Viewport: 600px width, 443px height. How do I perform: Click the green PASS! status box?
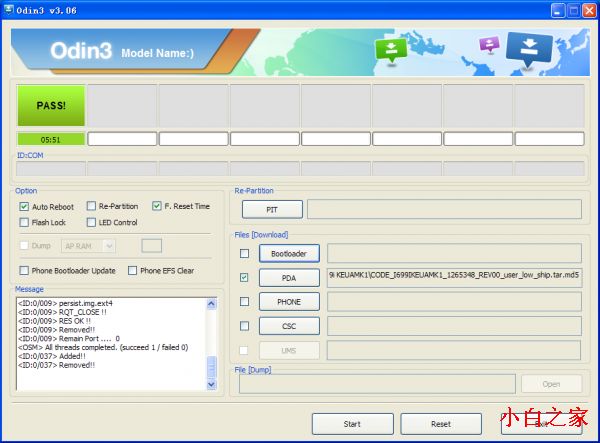[x=51, y=106]
